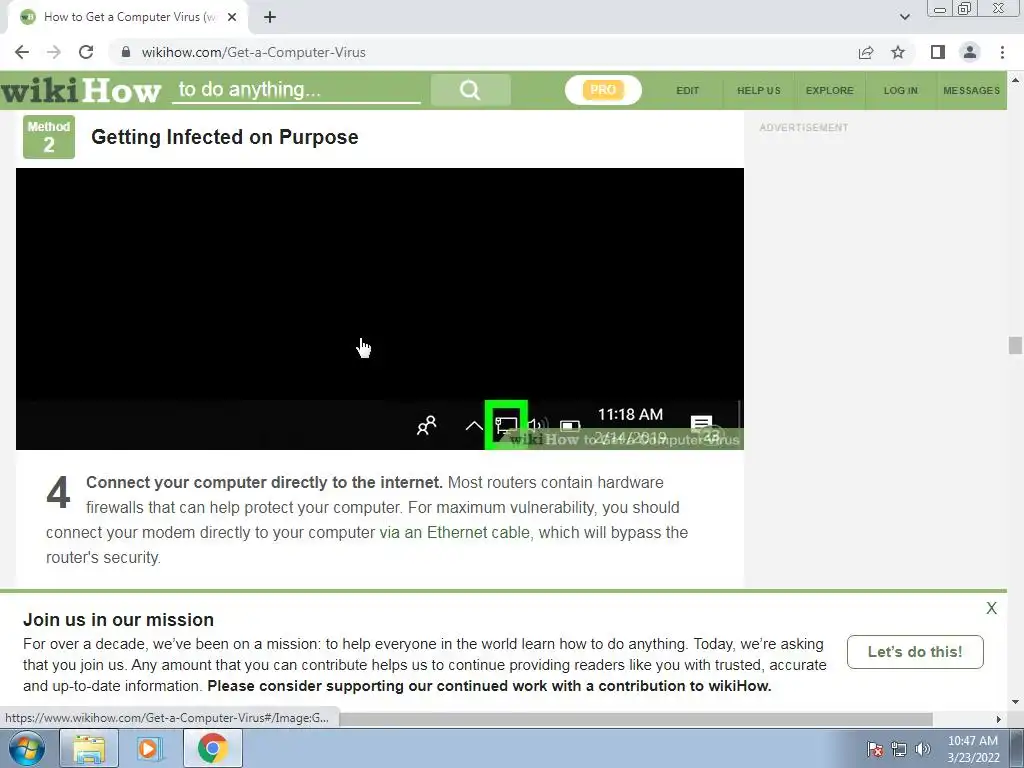Open MESSAGES in the header

pyautogui.click(x=971, y=90)
